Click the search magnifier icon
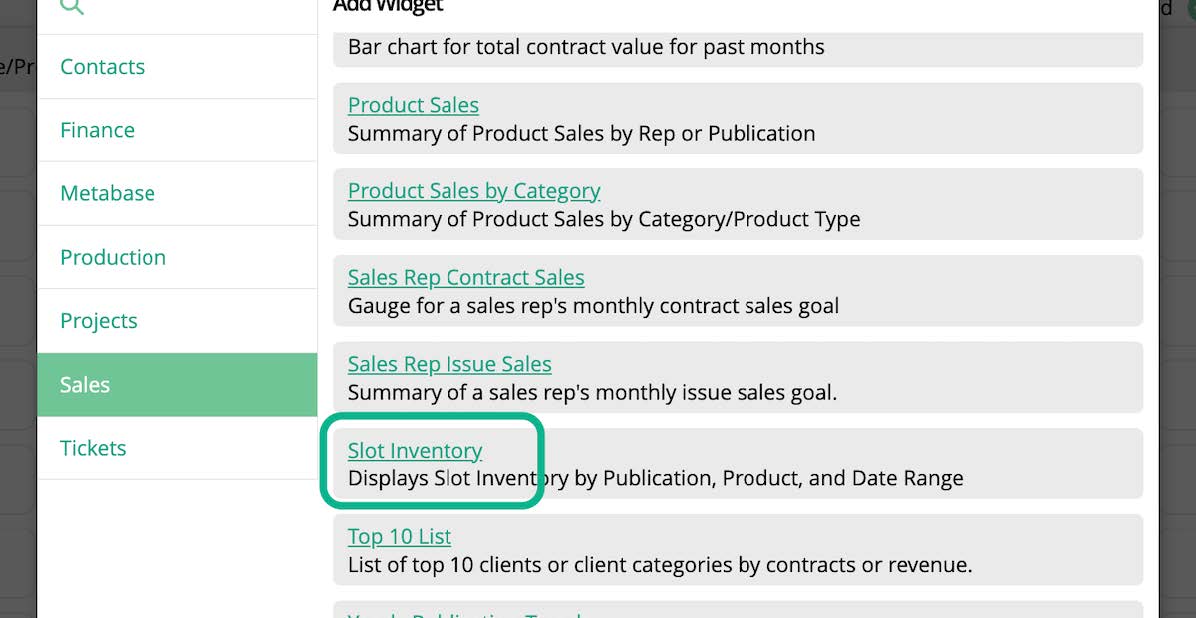Image resolution: width=1196 pixels, height=618 pixels. pyautogui.click(x=72, y=6)
